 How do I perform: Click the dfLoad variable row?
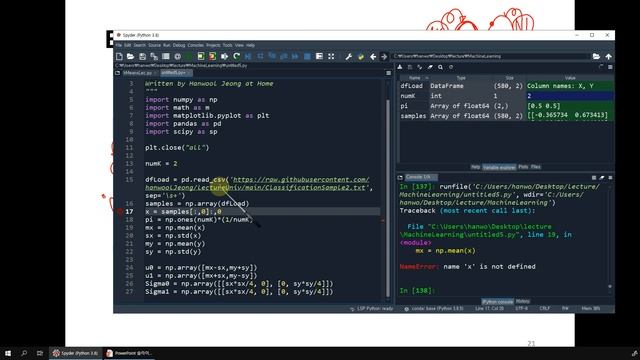coord(506,86)
